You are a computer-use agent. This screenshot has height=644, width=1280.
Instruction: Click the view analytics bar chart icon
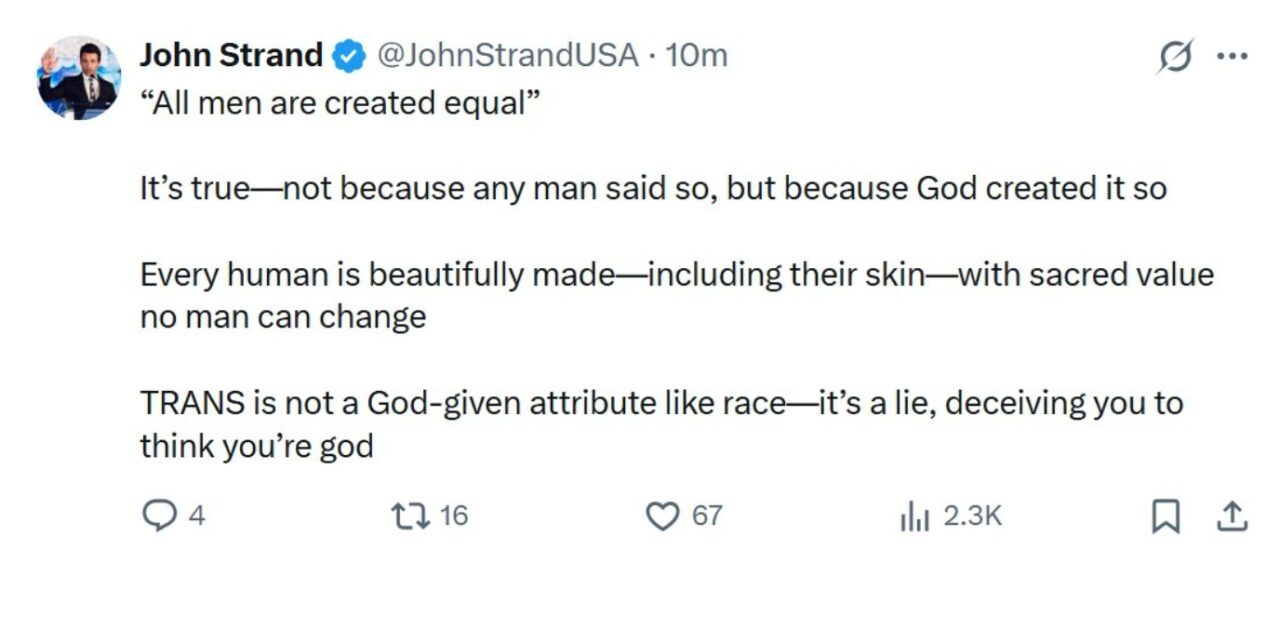pyautogui.click(x=915, y=516)
